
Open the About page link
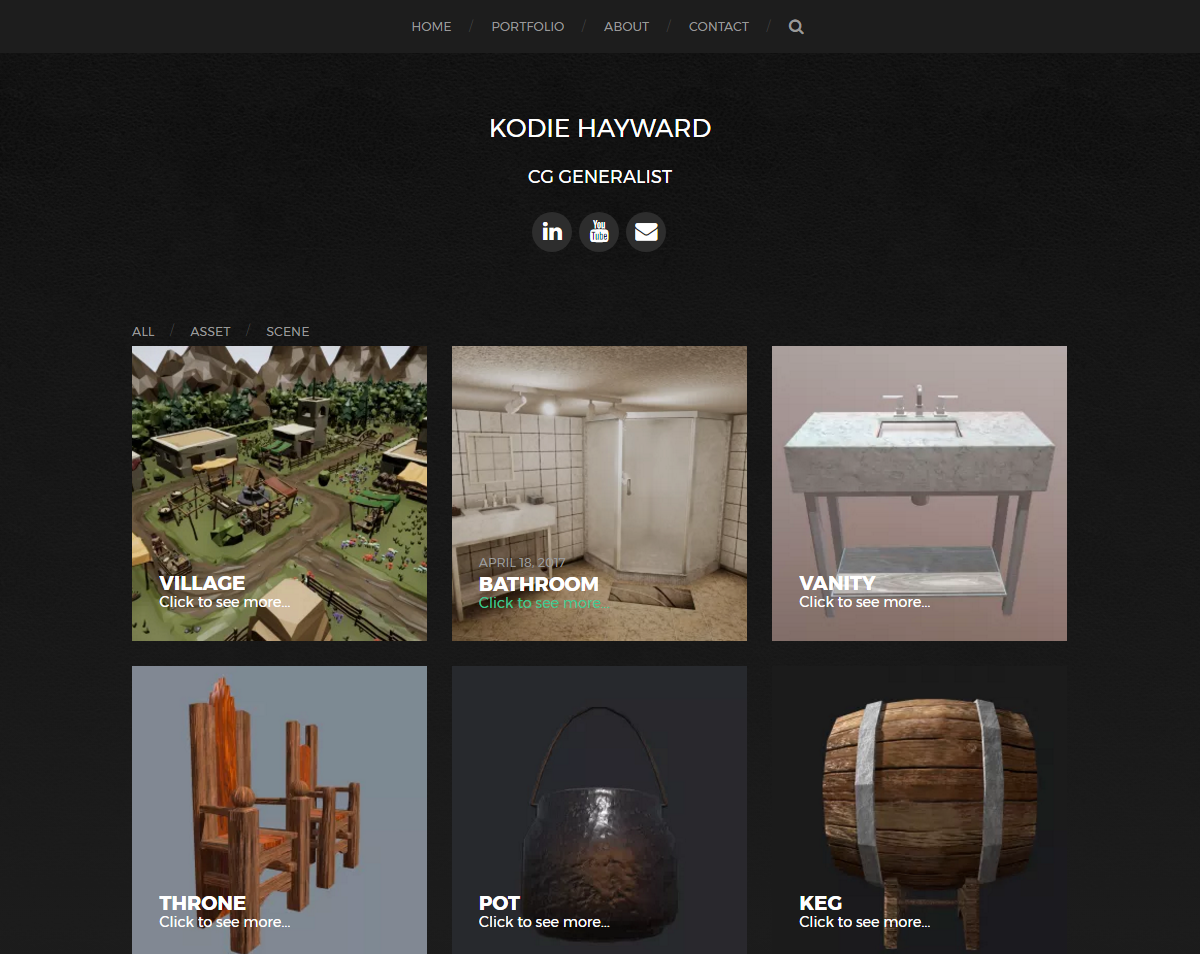click(x=626, y=27)
